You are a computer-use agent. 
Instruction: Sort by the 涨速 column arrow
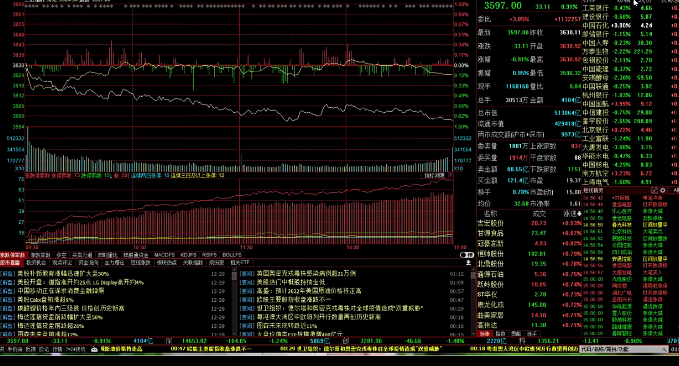coord(579,214)
